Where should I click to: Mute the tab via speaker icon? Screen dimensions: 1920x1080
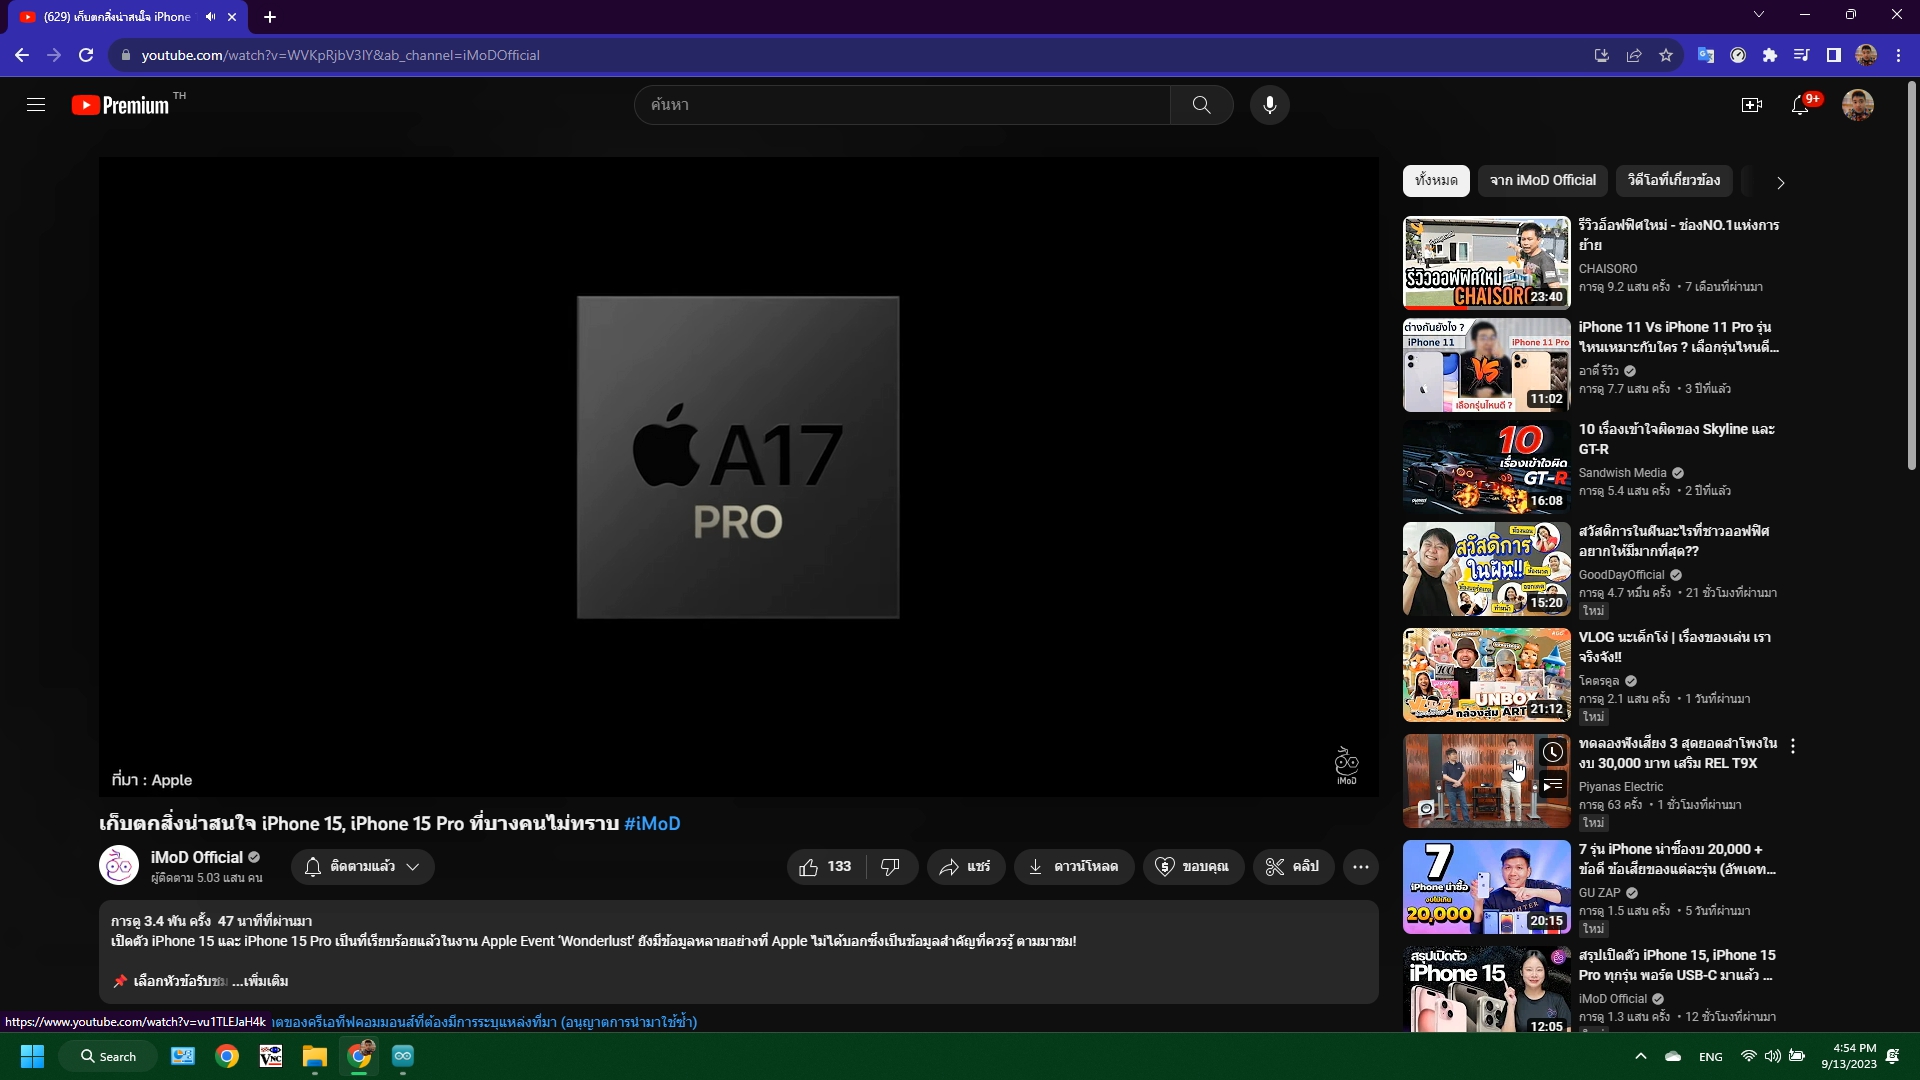(210, 17)
